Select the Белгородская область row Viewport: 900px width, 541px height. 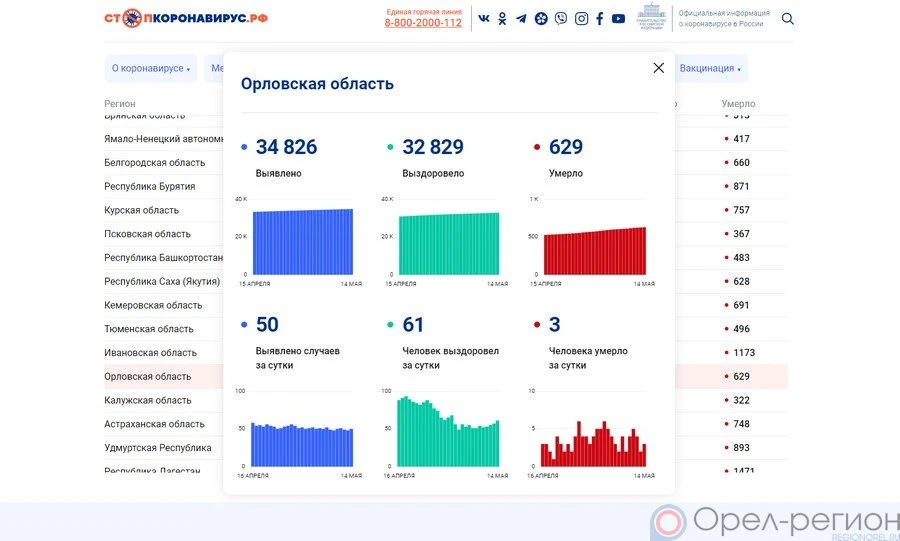(x=155, y=163)
